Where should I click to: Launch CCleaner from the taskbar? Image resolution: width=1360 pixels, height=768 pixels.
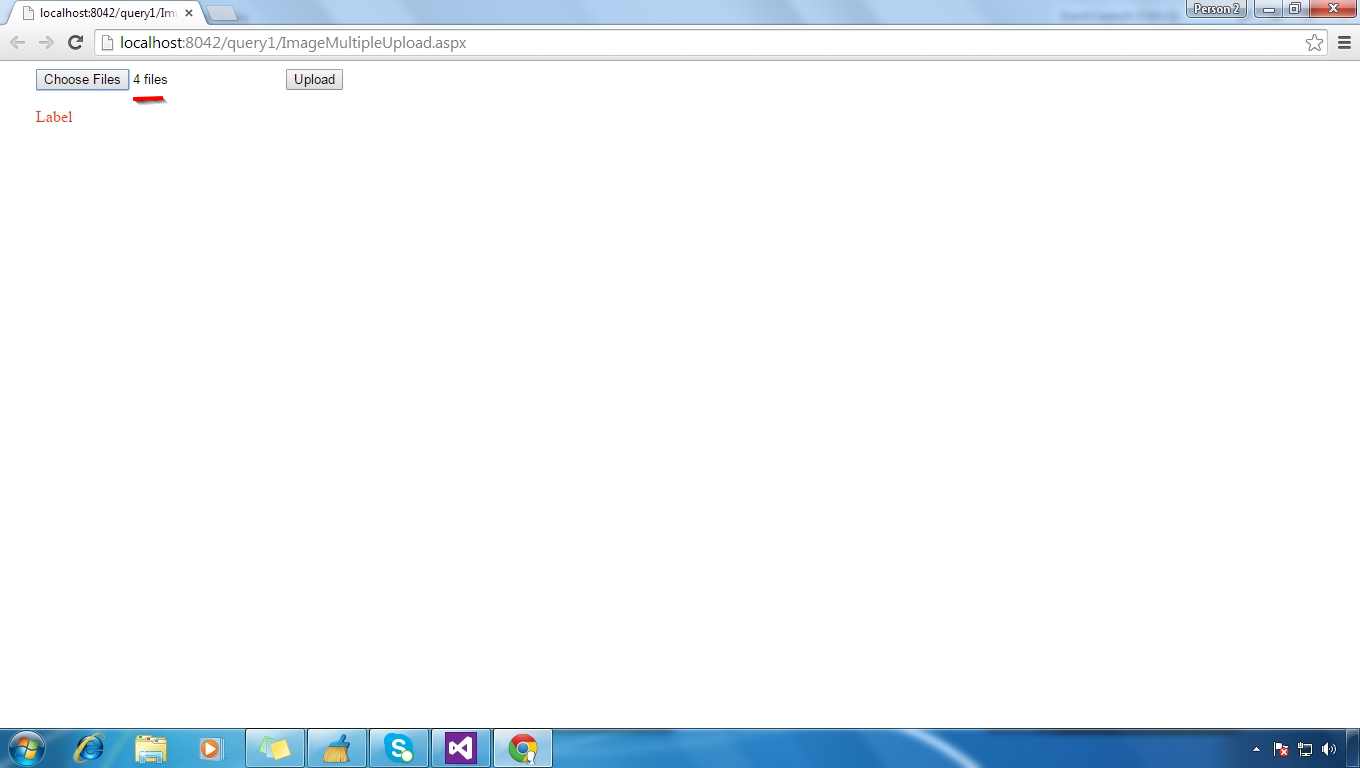[x=337, y=747]
